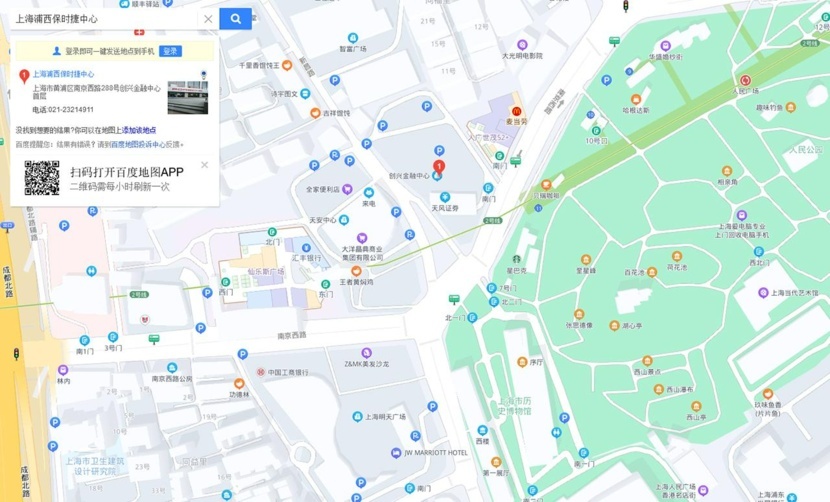Open the 上海浦西保时捷中心 result title link
The width and height of the screenshot is (830, 502).
pyautogui.click(x=64, y=74)
